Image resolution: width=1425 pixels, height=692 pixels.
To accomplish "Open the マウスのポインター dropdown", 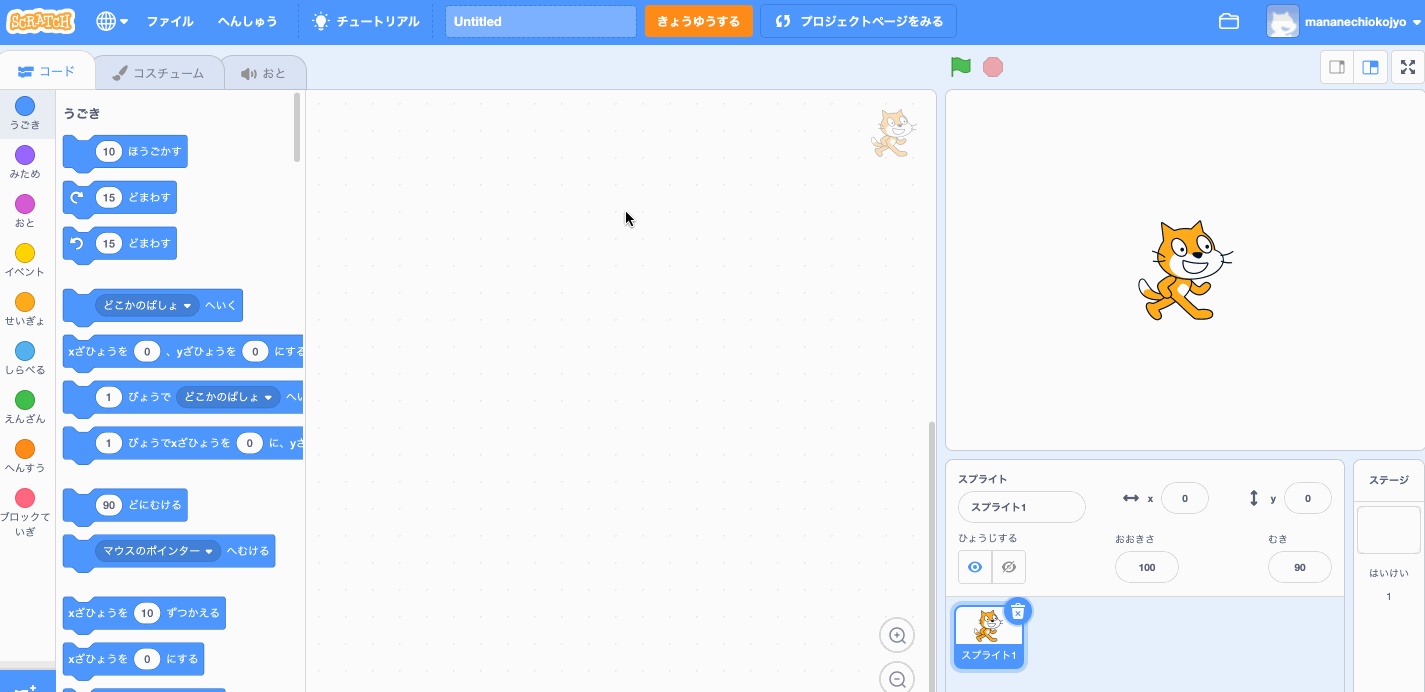I will click(x=209, y=551).
